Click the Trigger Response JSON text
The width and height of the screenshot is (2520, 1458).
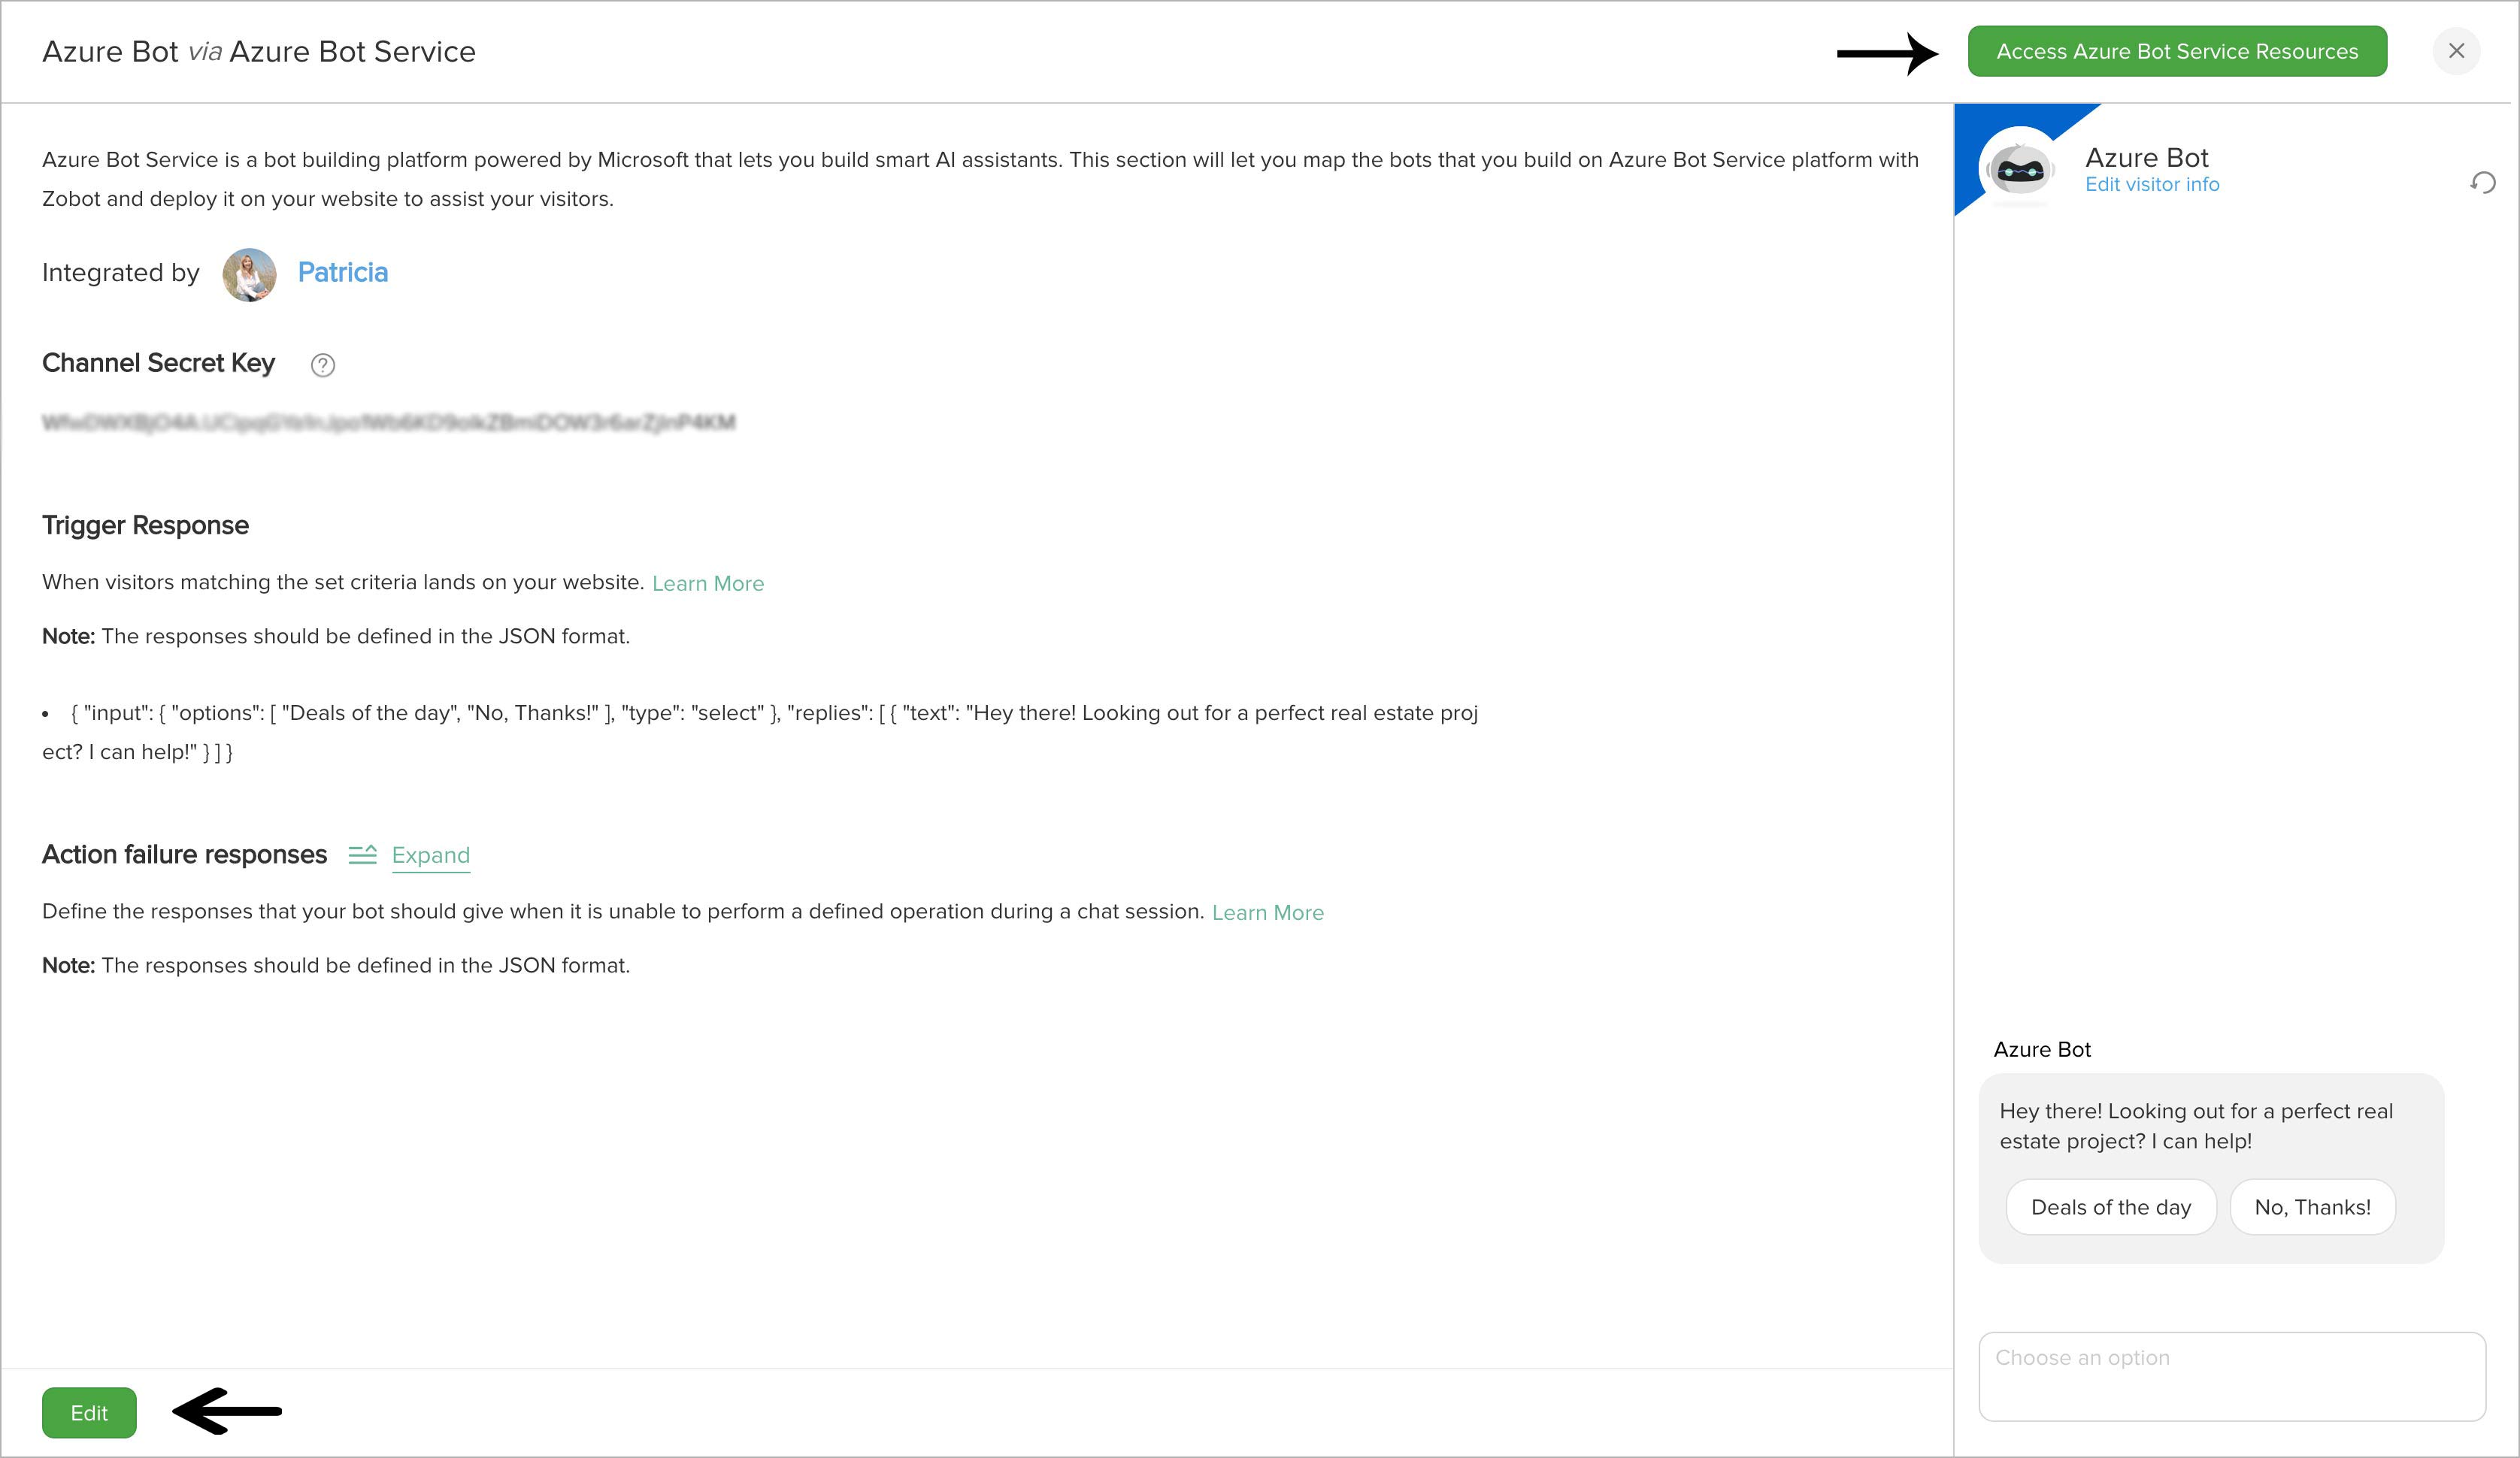pyautogui.click(x=760, y=732)
